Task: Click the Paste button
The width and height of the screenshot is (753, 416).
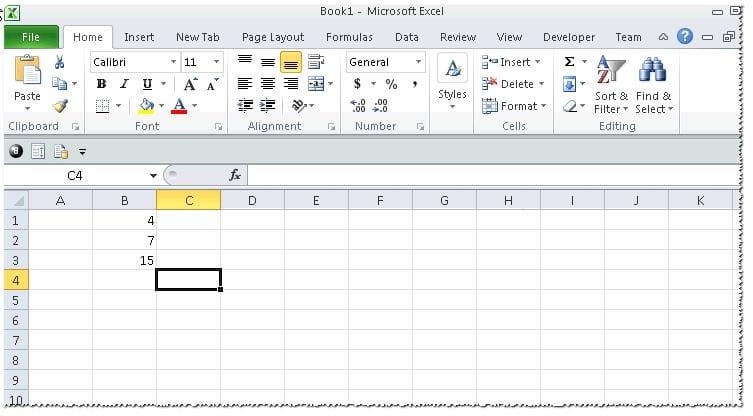Action: coord(27,80)
